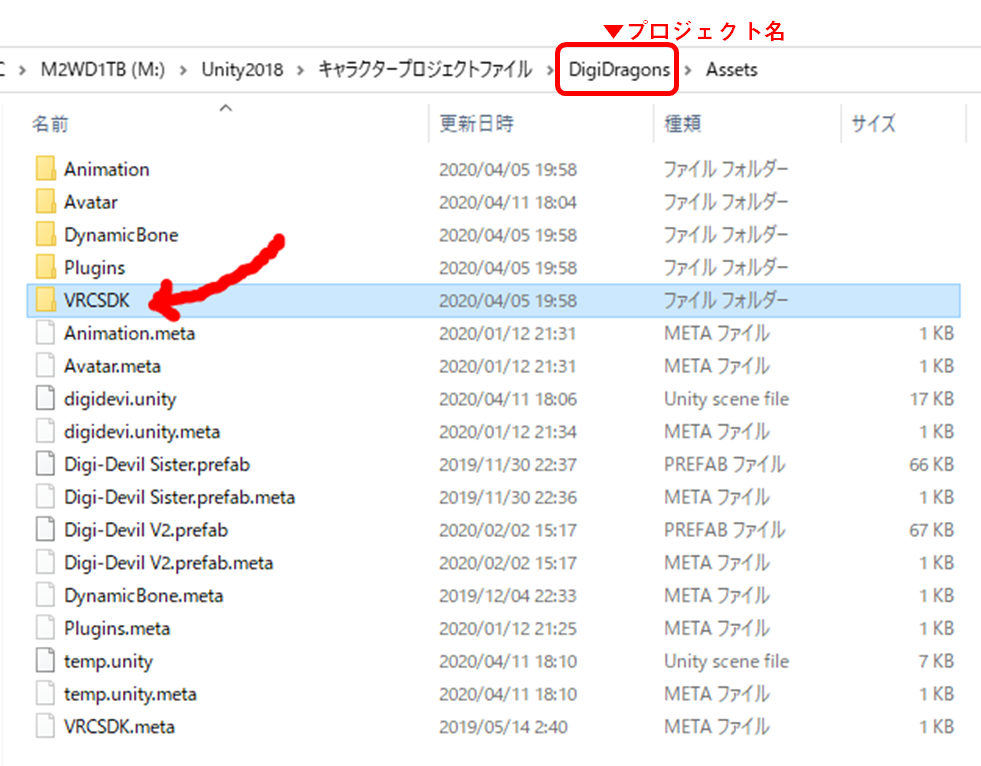
Task: Go to Unity2018 folder in breadcrumb
Action: (x=242, y=69)
